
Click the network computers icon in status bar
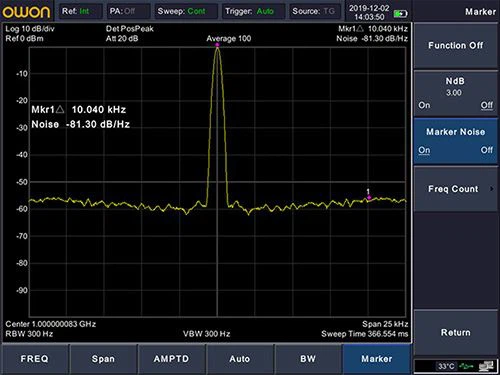click(x=486, y=366)
